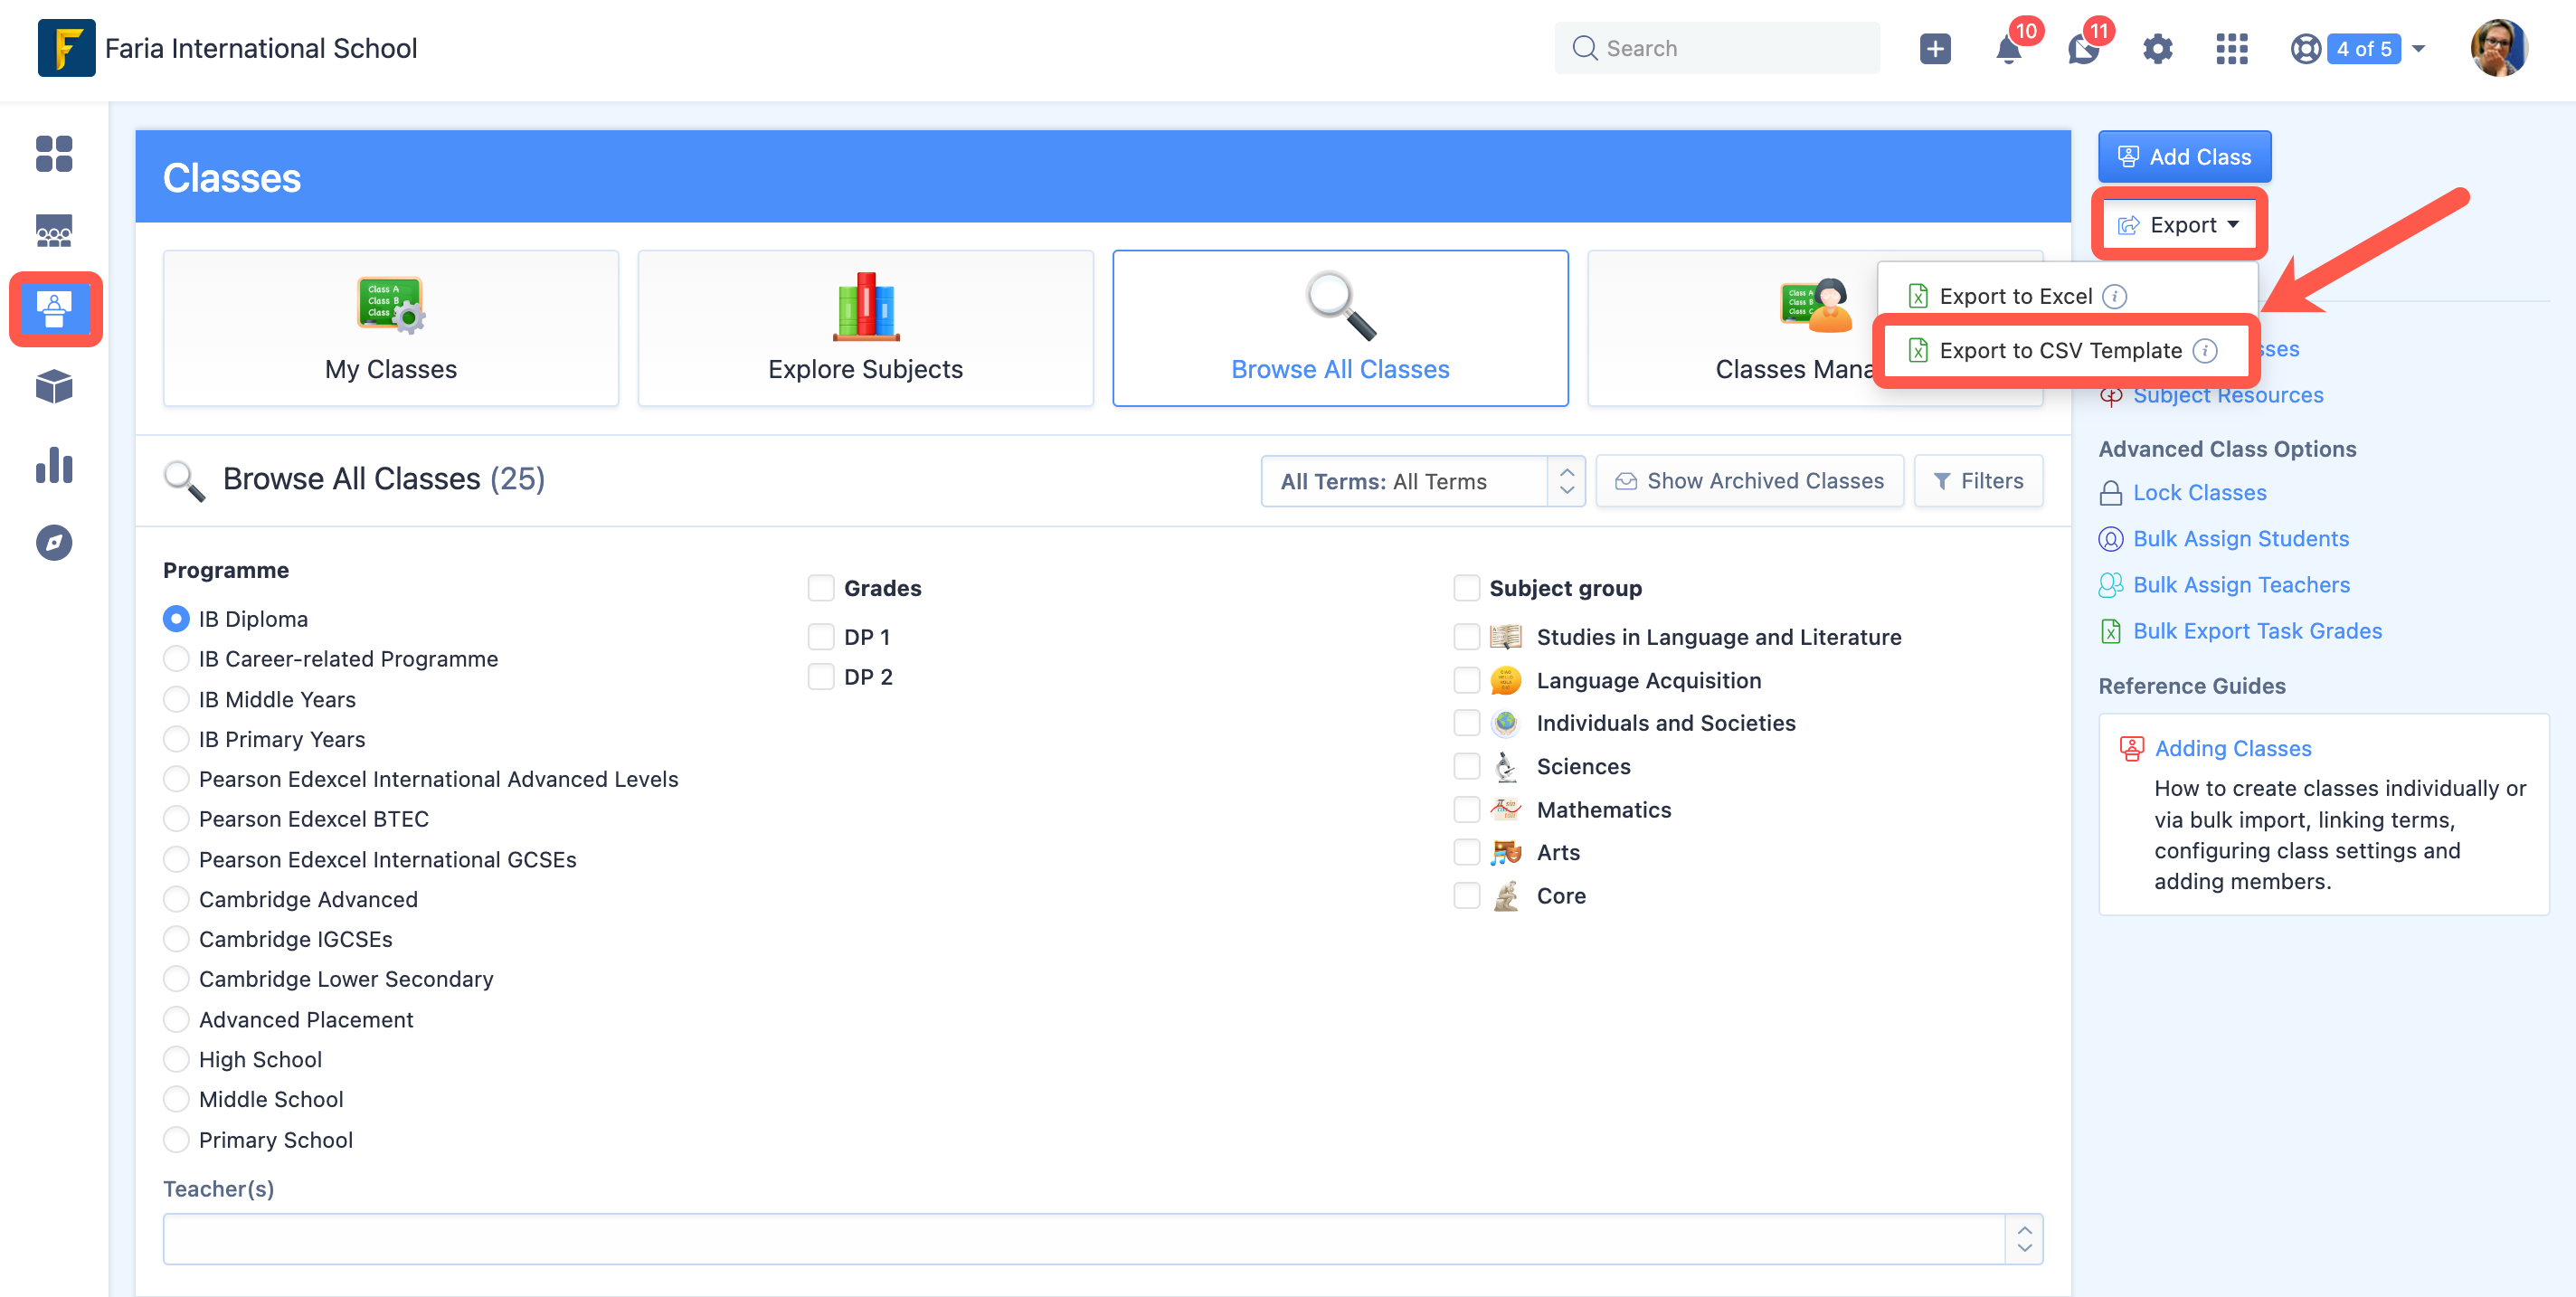Image resolution: width=2576 pixels, height=1297 pixels.
Task: Click the Add Class button
Action: coord(2184,157)
